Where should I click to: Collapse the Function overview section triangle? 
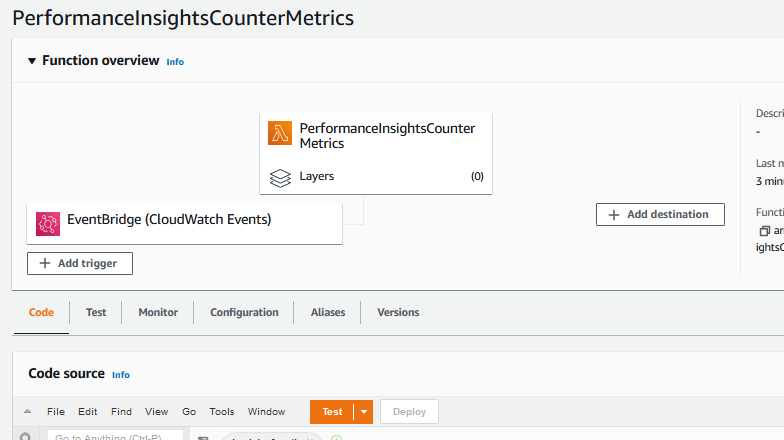[x=32, y=61]
